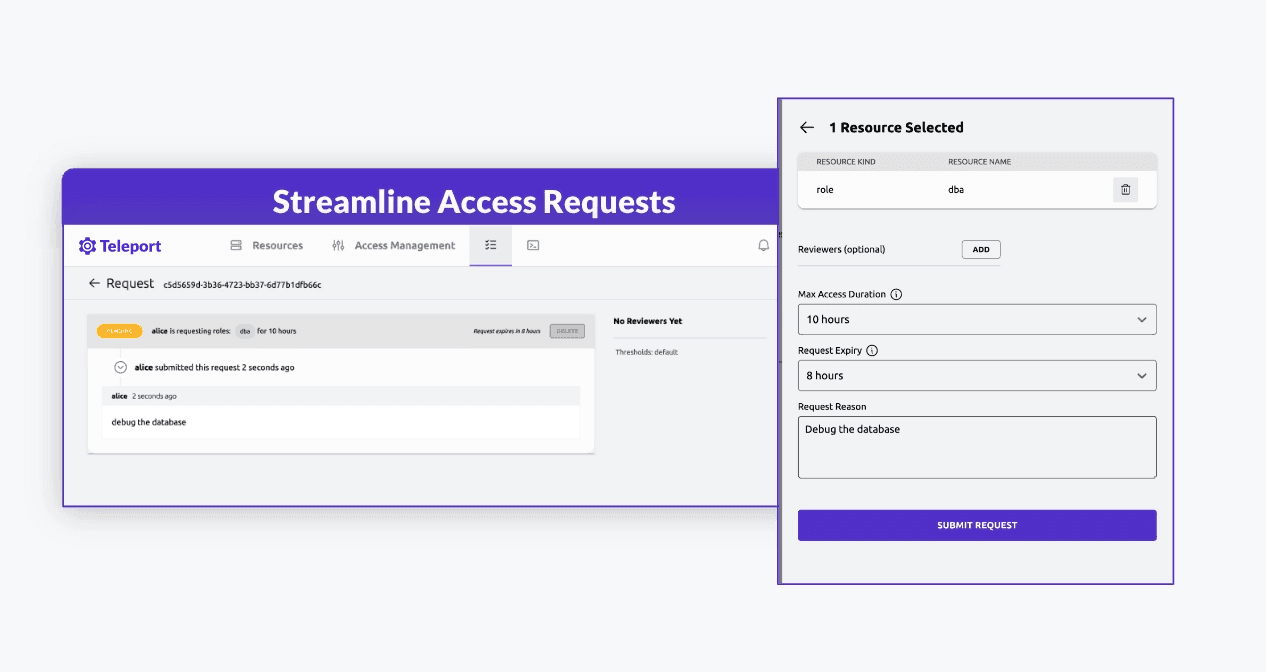Image resolution: width=1266 pixels, height=672 pixels.
Task: Select the access requests checklist tab
Action: click(490, 245)
